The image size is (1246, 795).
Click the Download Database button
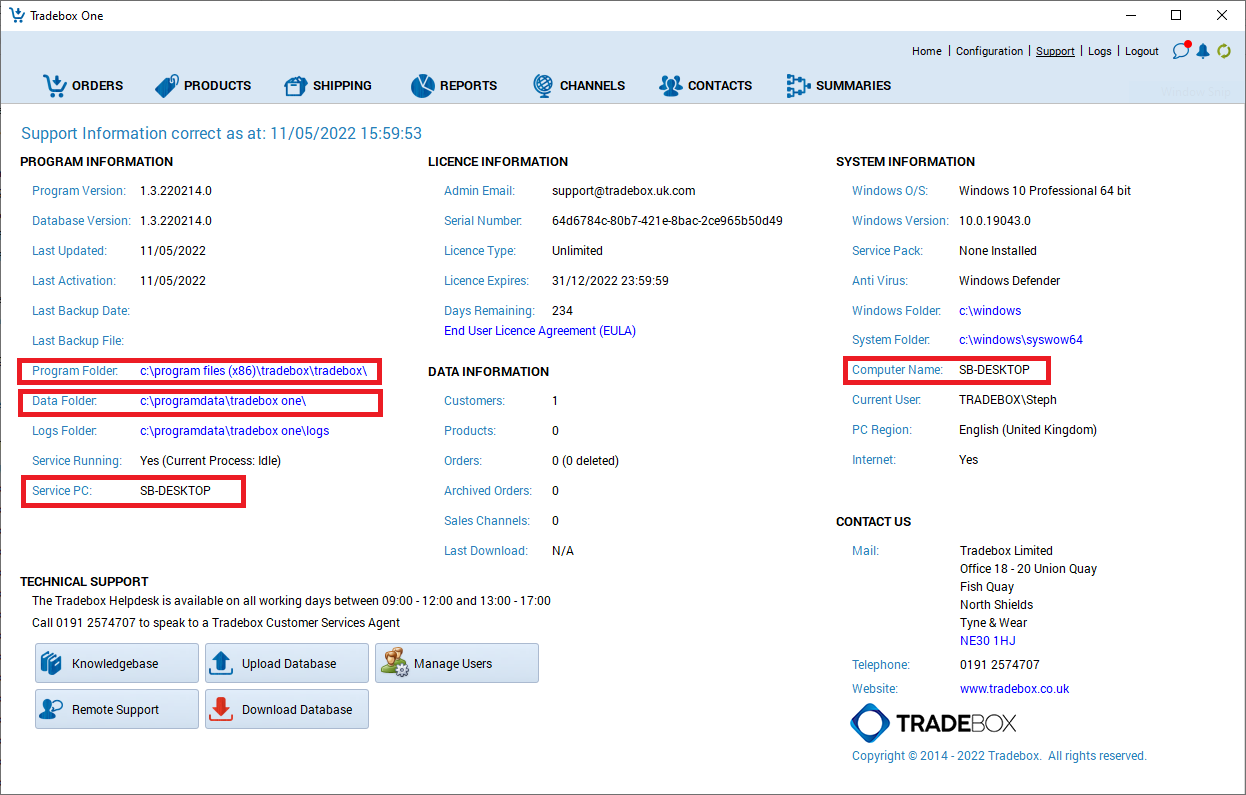[286, 709]
